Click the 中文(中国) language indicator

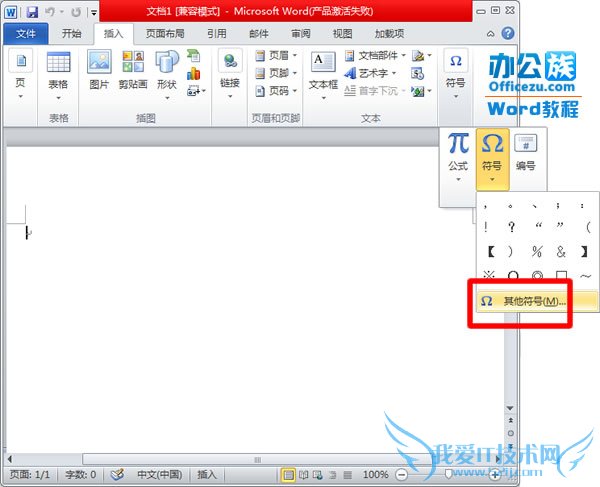(160, 475)
